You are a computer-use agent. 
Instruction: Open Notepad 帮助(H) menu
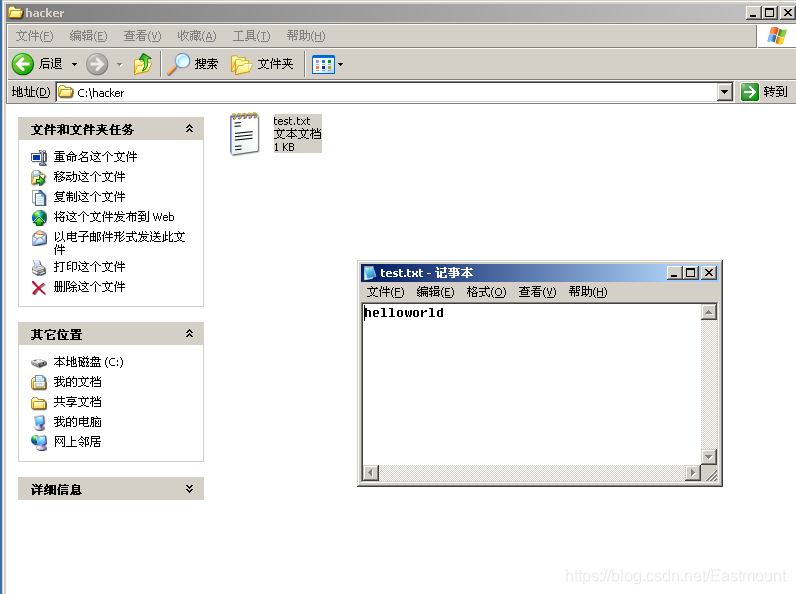(588, 292)
